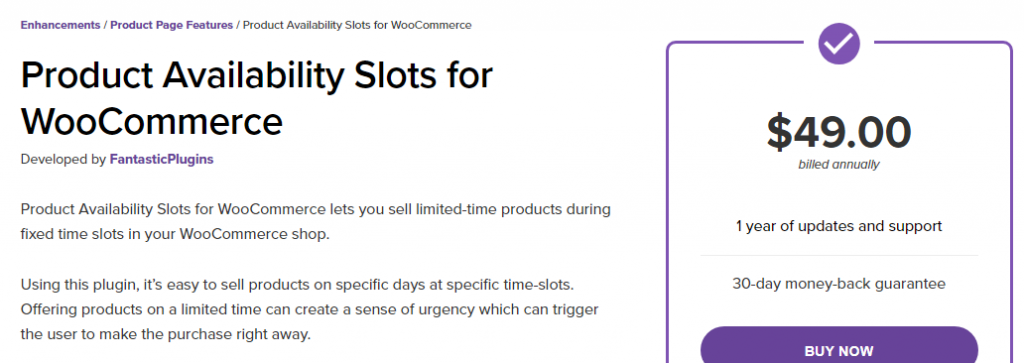Click the current-page breadcrumb text for Product Availability Slots
1024x363 pixels.
coord(357,25)
